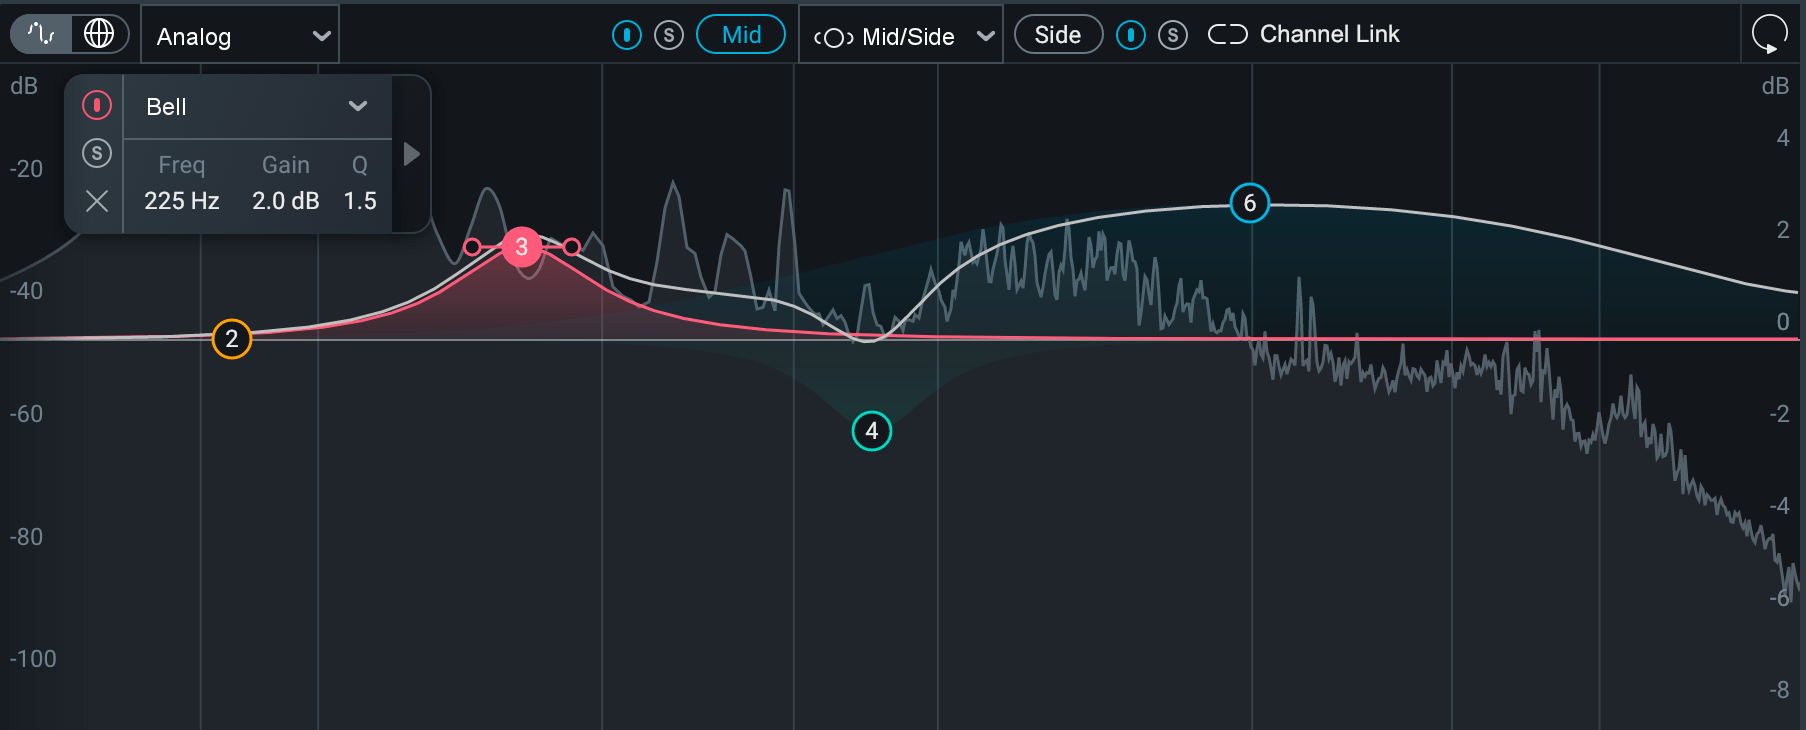Select EQ band node 6

pyautogui.click(x=1250, y=203)
